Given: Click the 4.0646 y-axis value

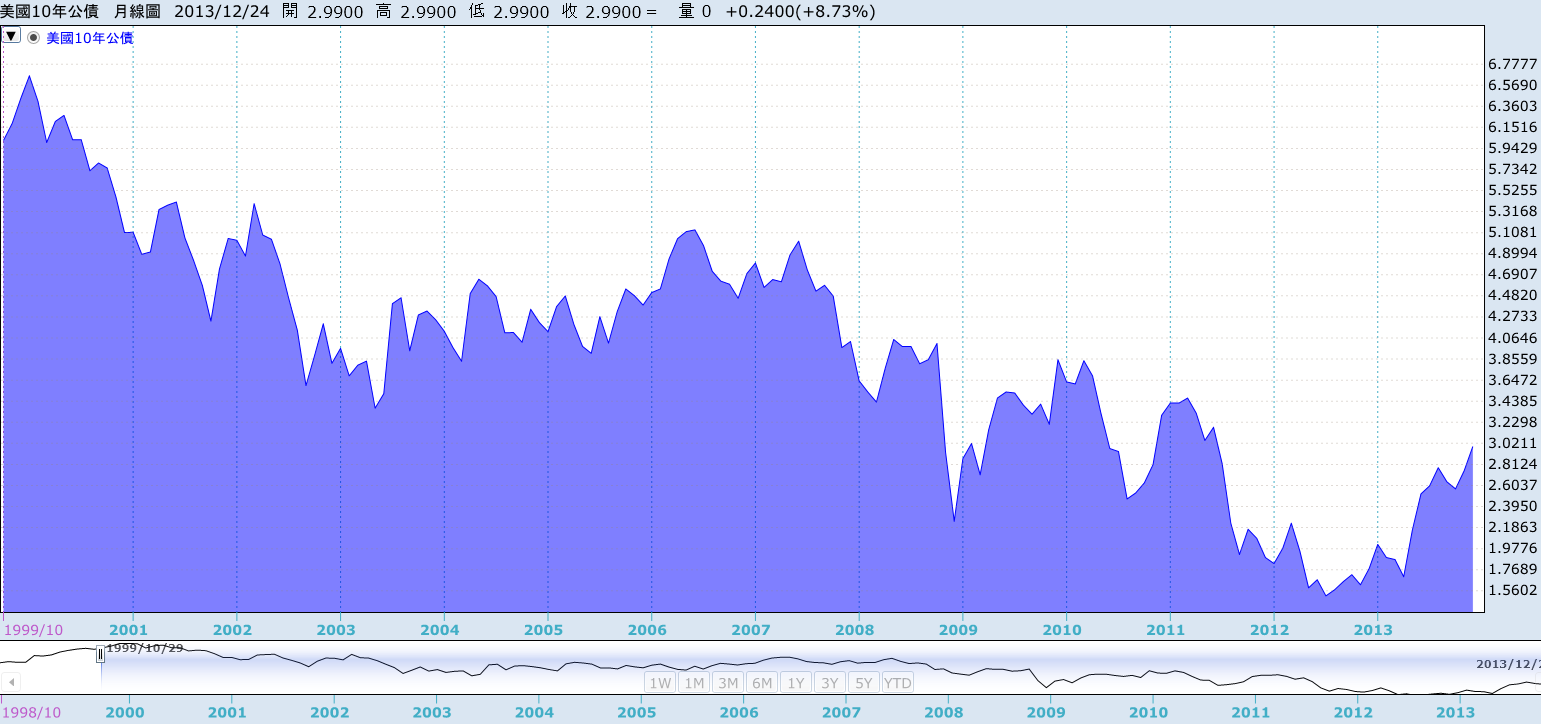Looking at the screenshot, I should tap(1512, 338).
